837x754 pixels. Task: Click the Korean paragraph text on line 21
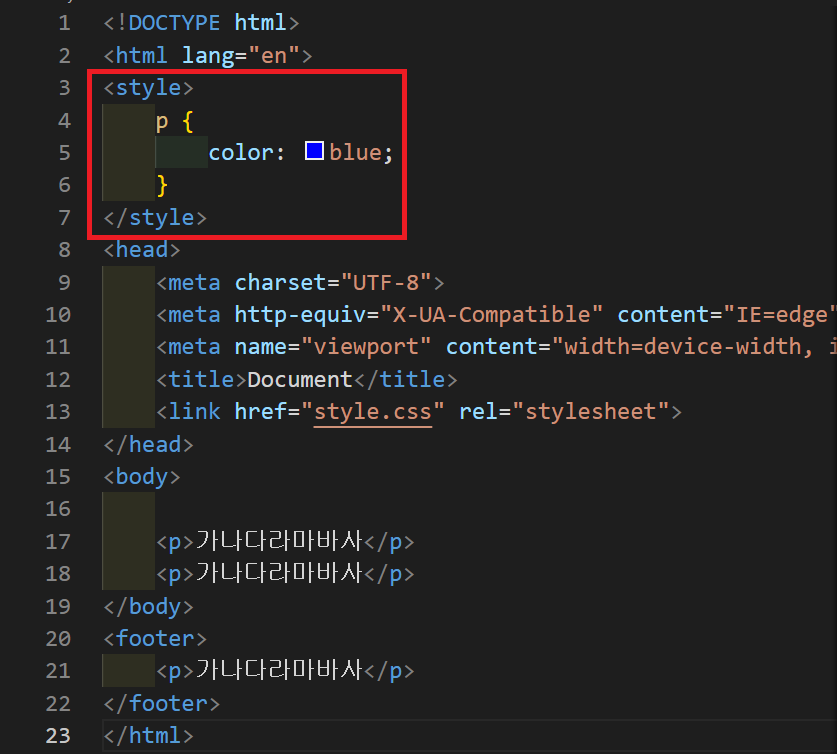(280, 671)
